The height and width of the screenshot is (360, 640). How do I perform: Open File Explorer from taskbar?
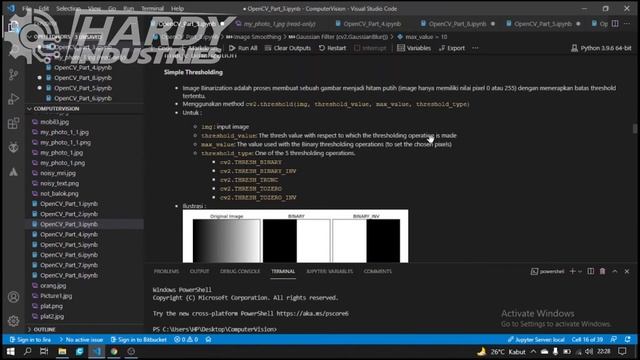tap(62, 351)
